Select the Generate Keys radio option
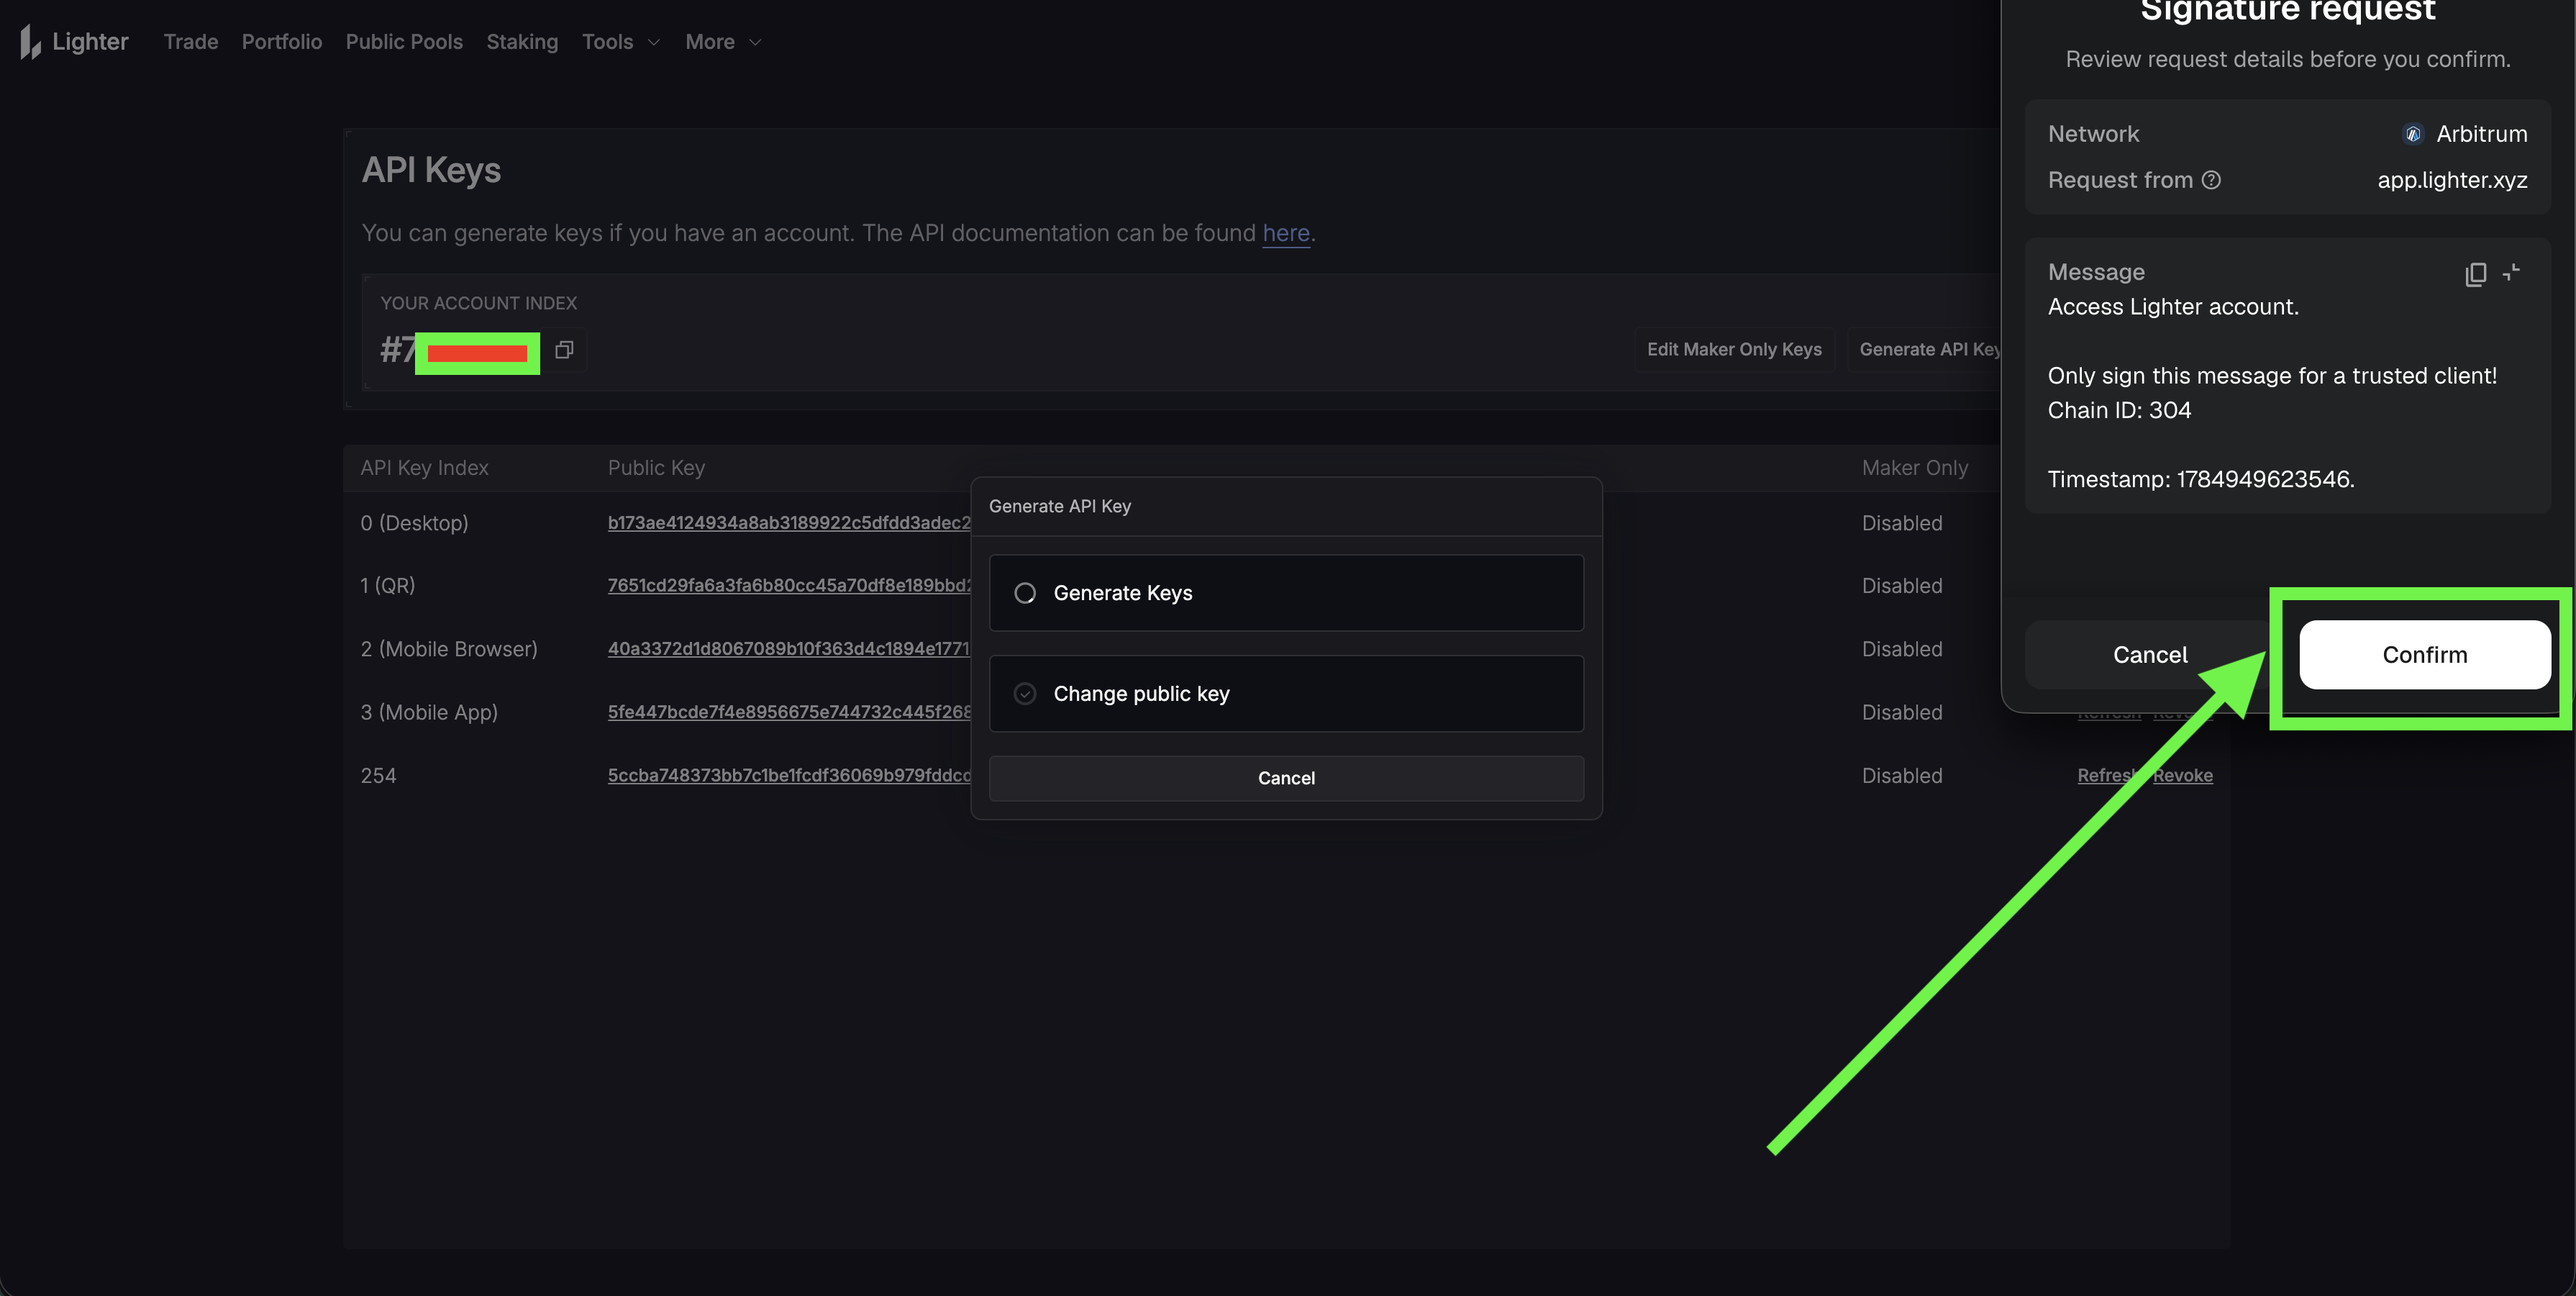The width and height of the screenshot is (2576, 1296). (1286, 593)
